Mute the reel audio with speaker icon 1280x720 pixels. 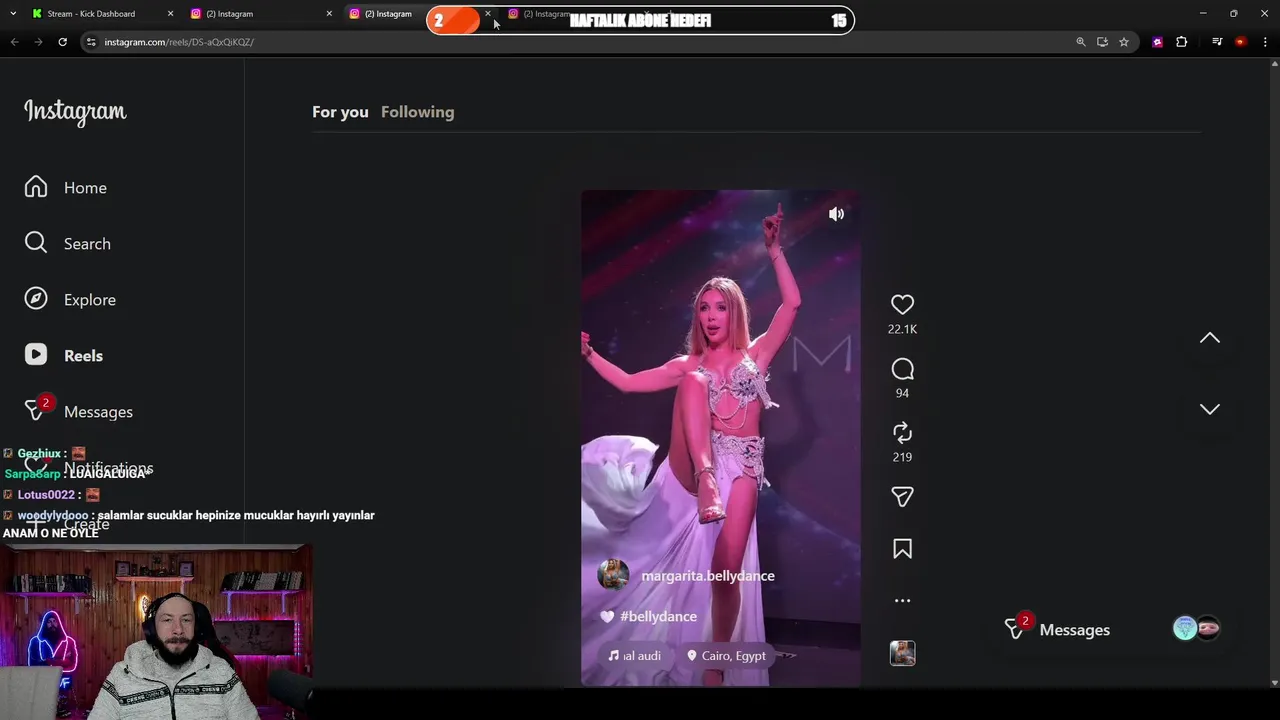click(x=836, y=214)
